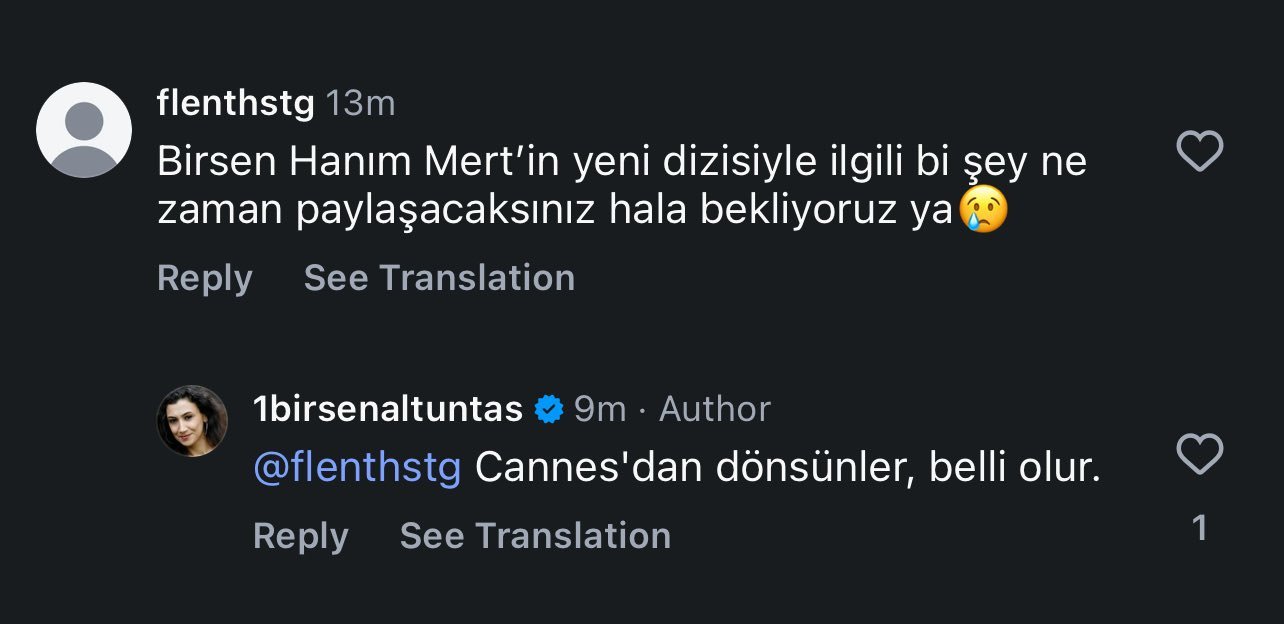Open 1birsenaltuntas's profile photo
Image resolution: width=1284 pixels, height=624 pixels.
coord(192,421)
